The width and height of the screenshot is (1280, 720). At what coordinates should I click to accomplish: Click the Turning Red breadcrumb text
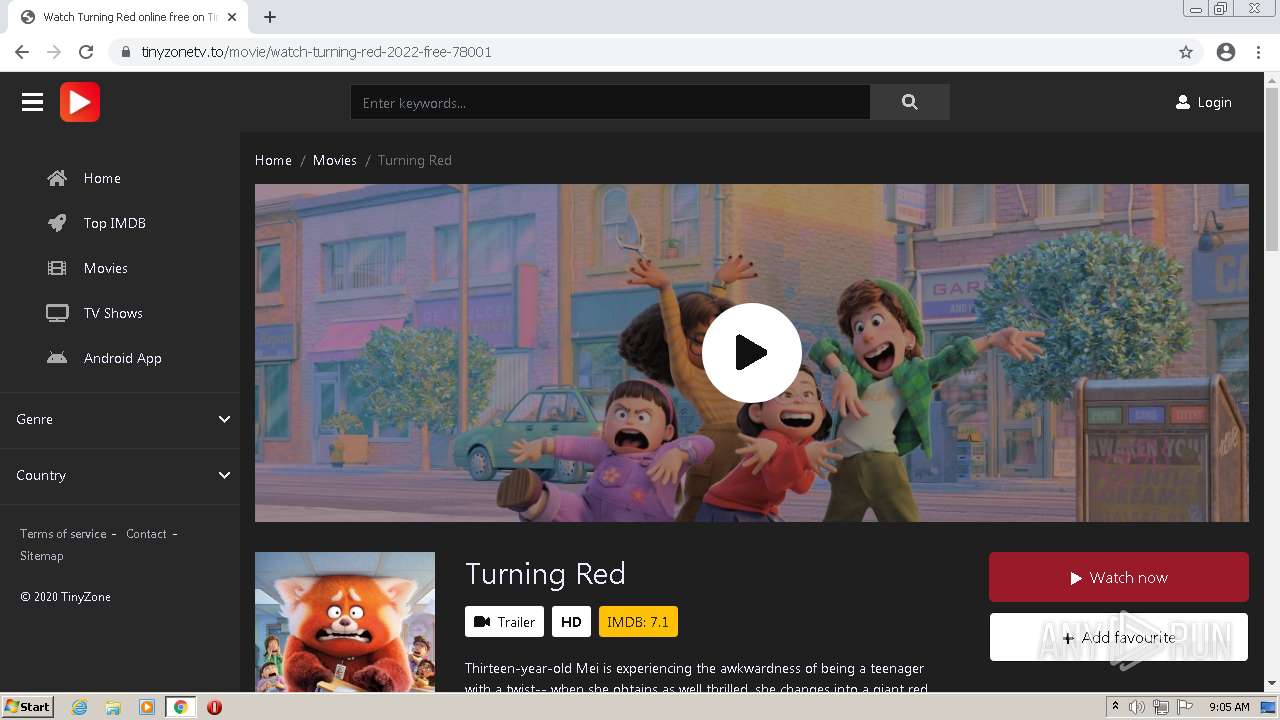click(415, 160)
